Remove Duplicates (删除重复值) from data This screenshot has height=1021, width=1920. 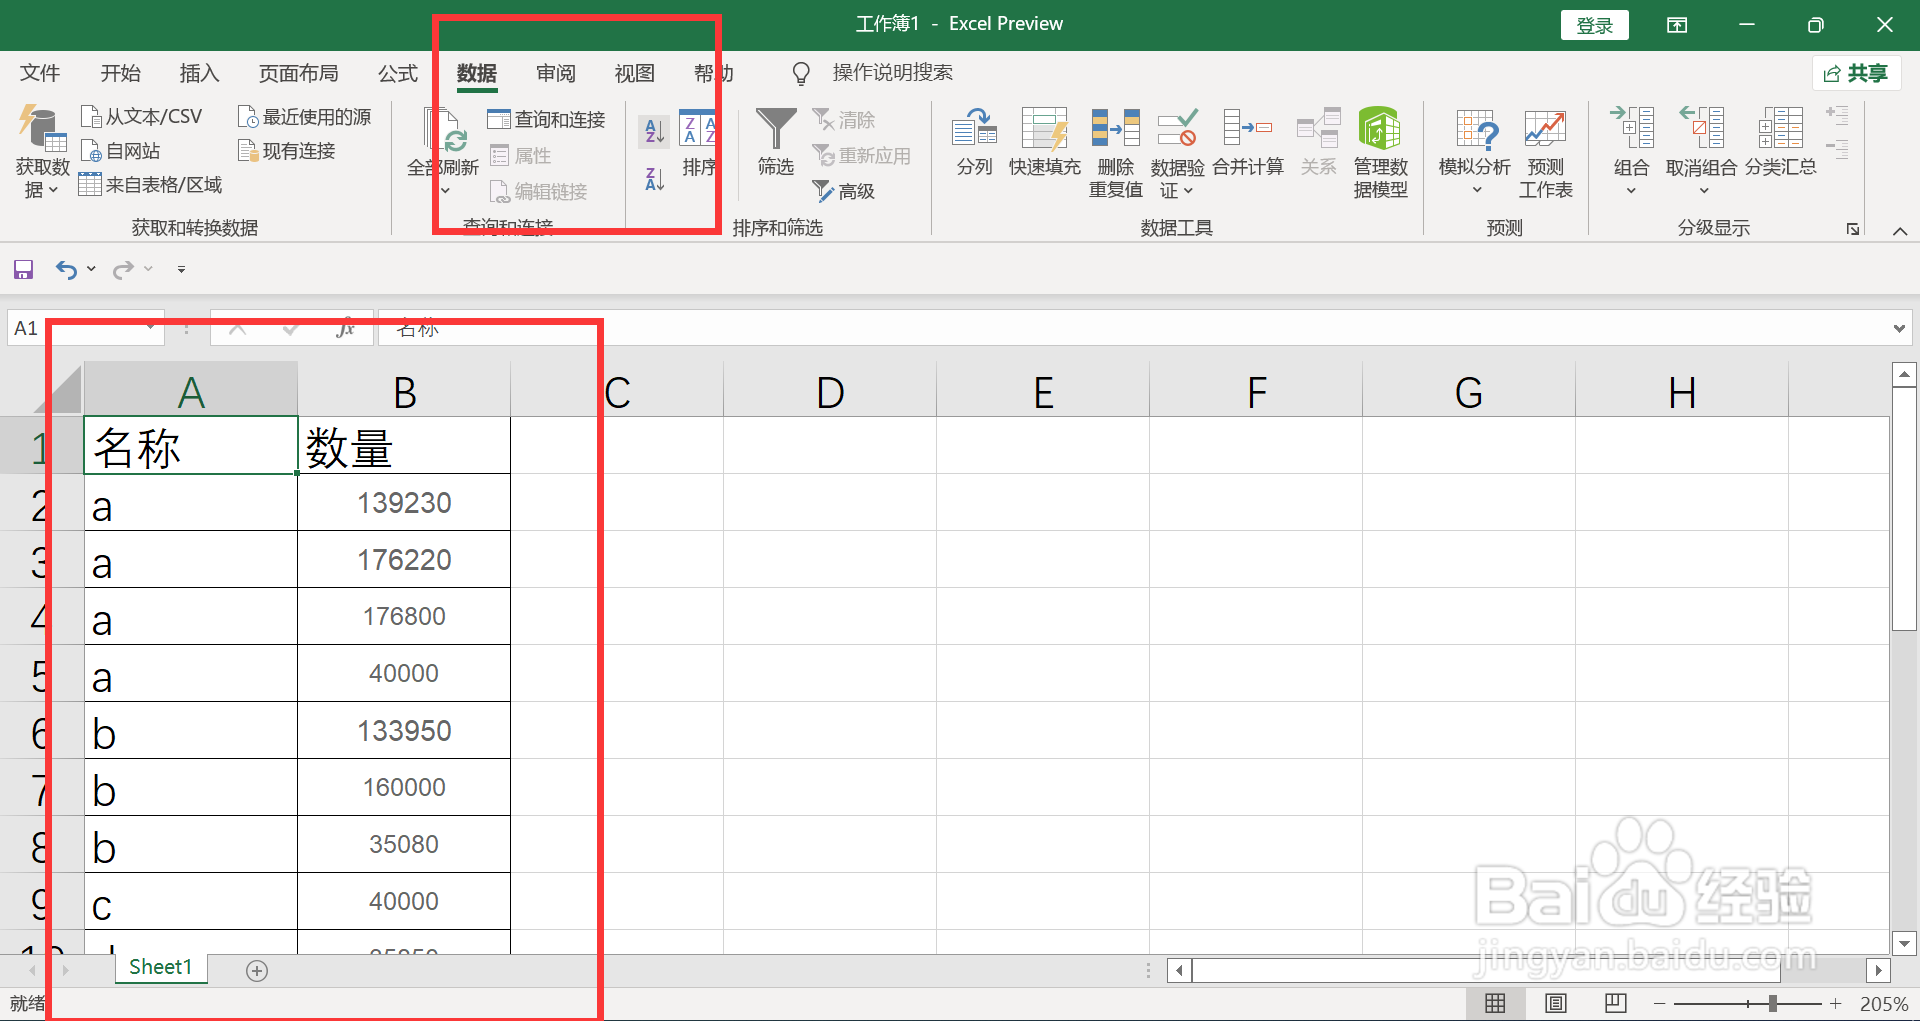click(1115, 152)
